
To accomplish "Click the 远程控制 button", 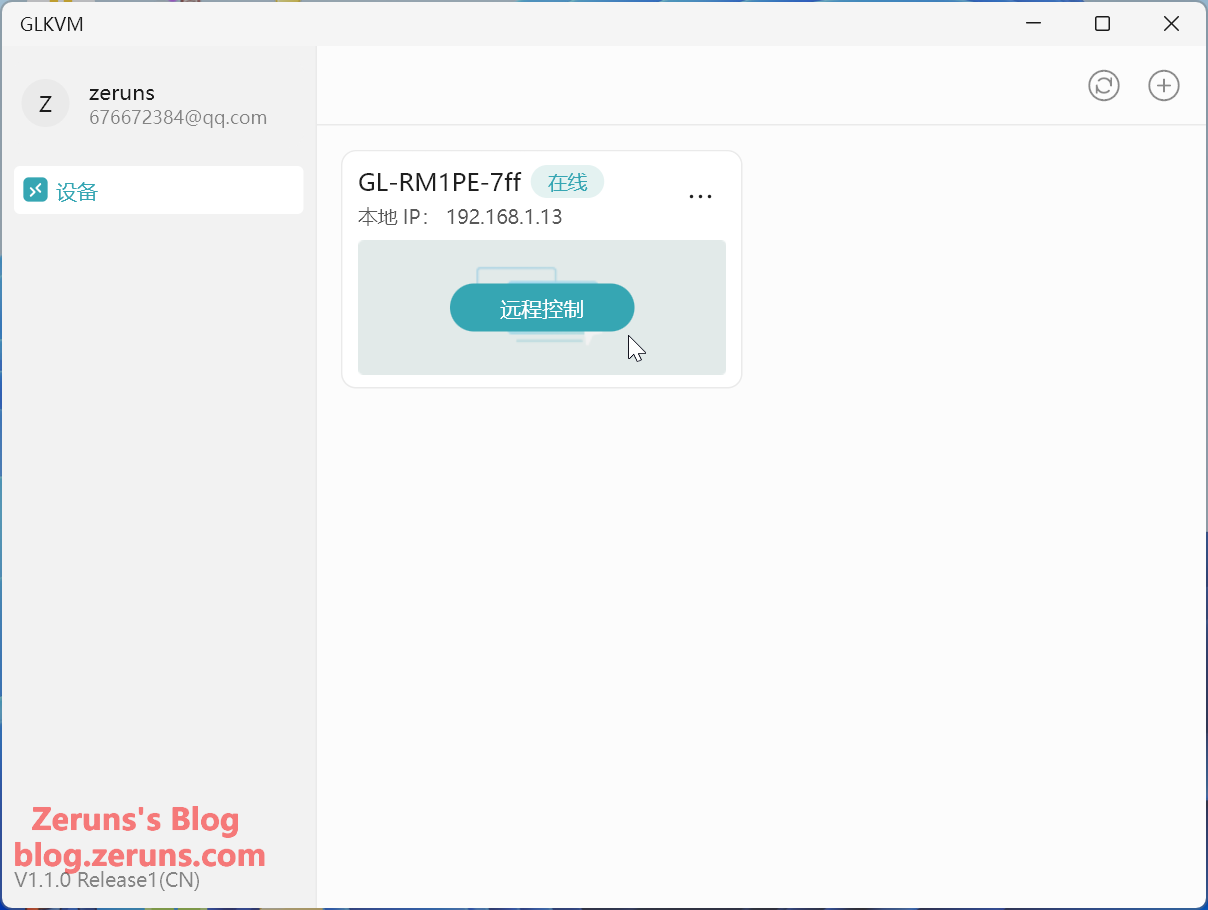I will (541, 308).
